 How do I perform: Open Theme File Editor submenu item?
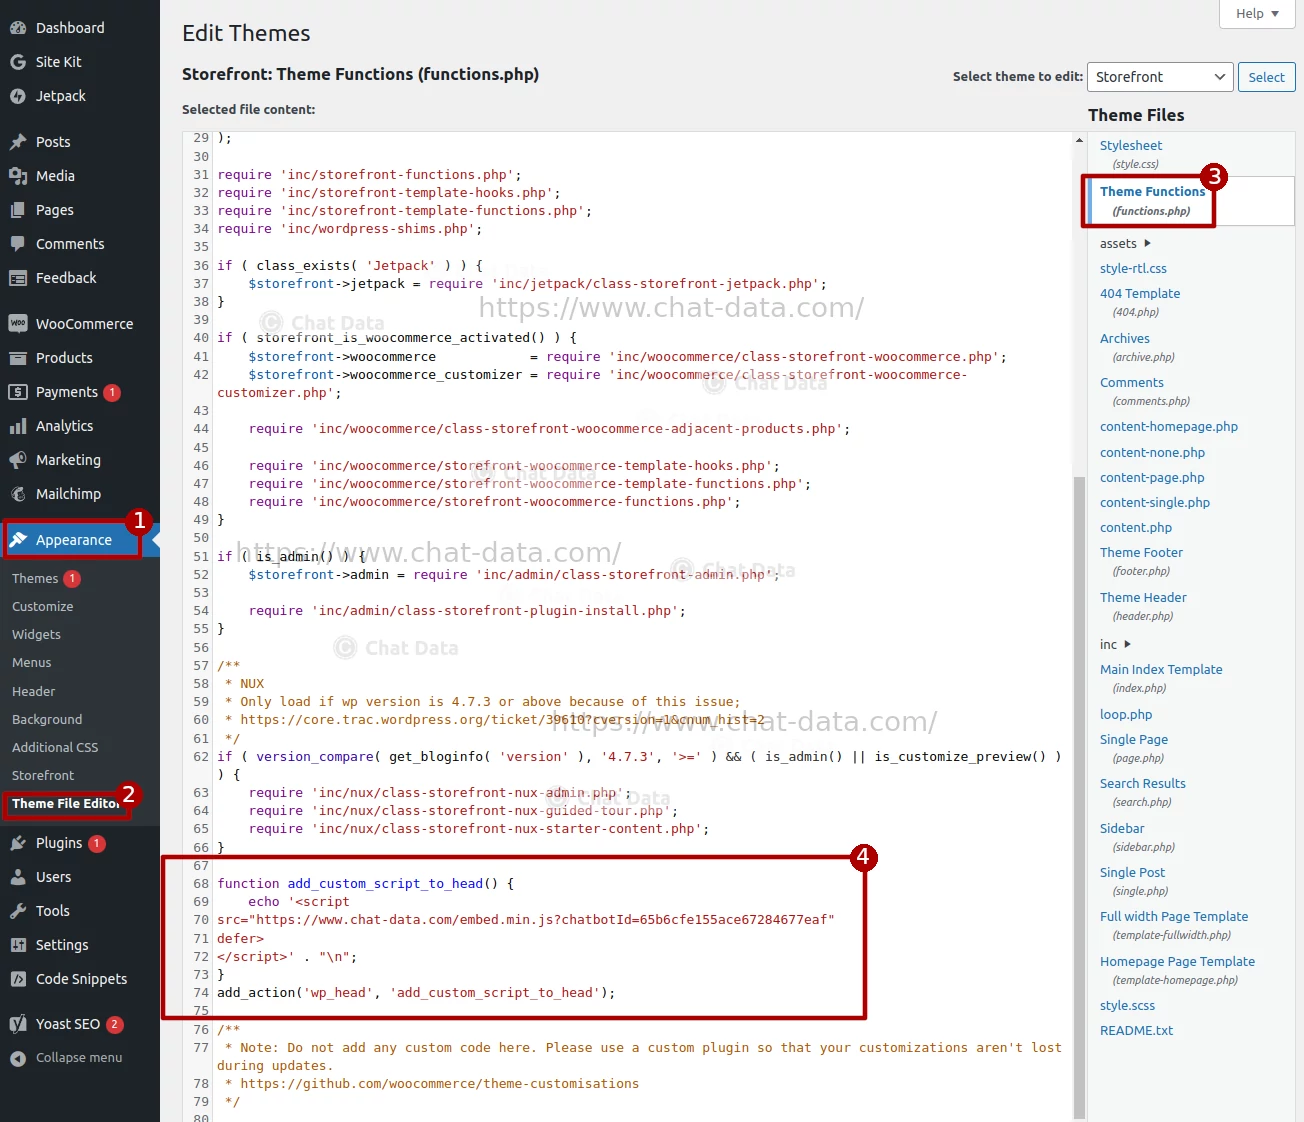(x=66, y=804)
